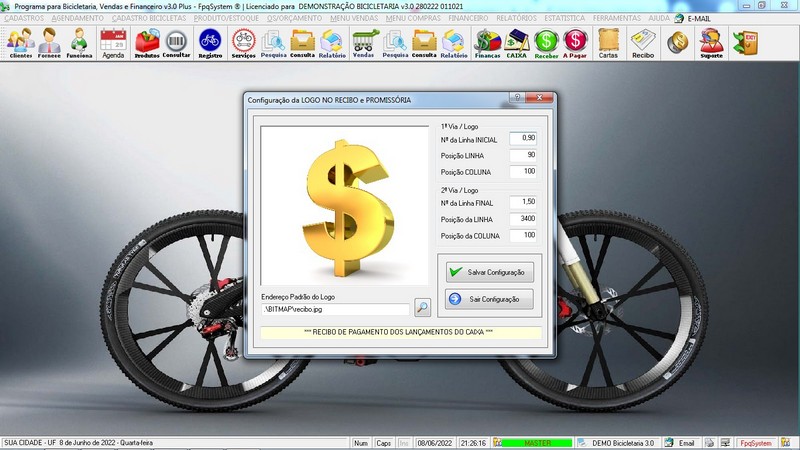Click the gold coin toolbar icon
The height and width of the screenshot is (450, 800).
[x=678, y=43]
